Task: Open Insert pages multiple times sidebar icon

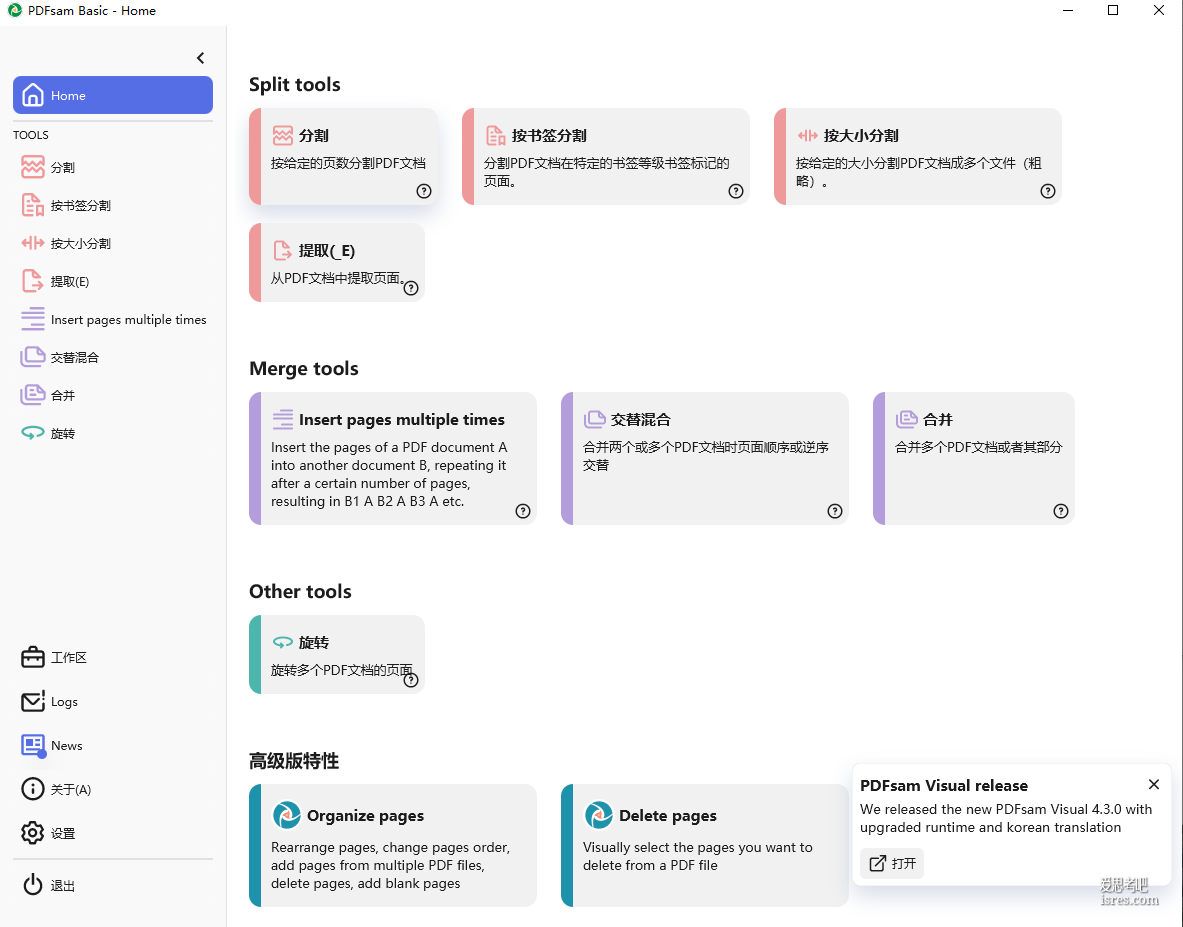Action: pyautogui.click(x=32, y=319)
